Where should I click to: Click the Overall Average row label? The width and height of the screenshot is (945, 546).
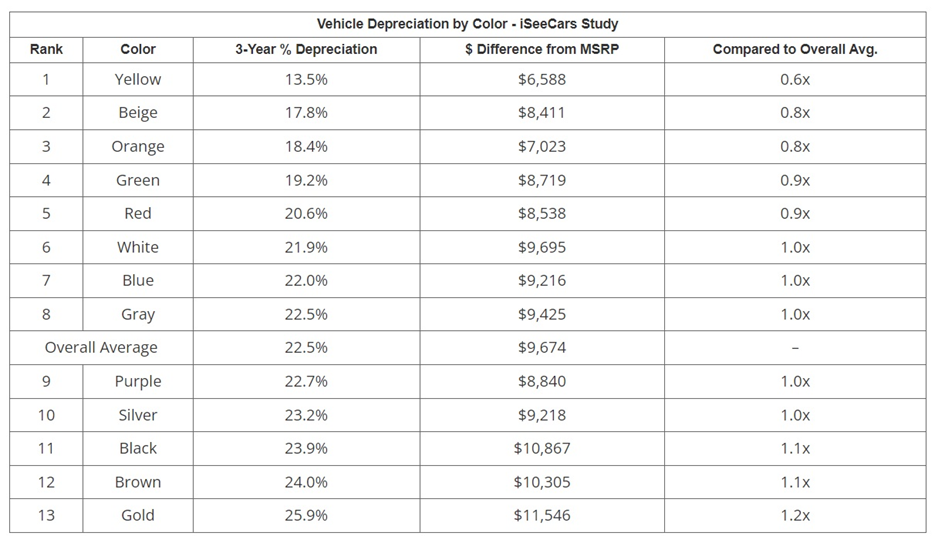click(x=101, y=348)
